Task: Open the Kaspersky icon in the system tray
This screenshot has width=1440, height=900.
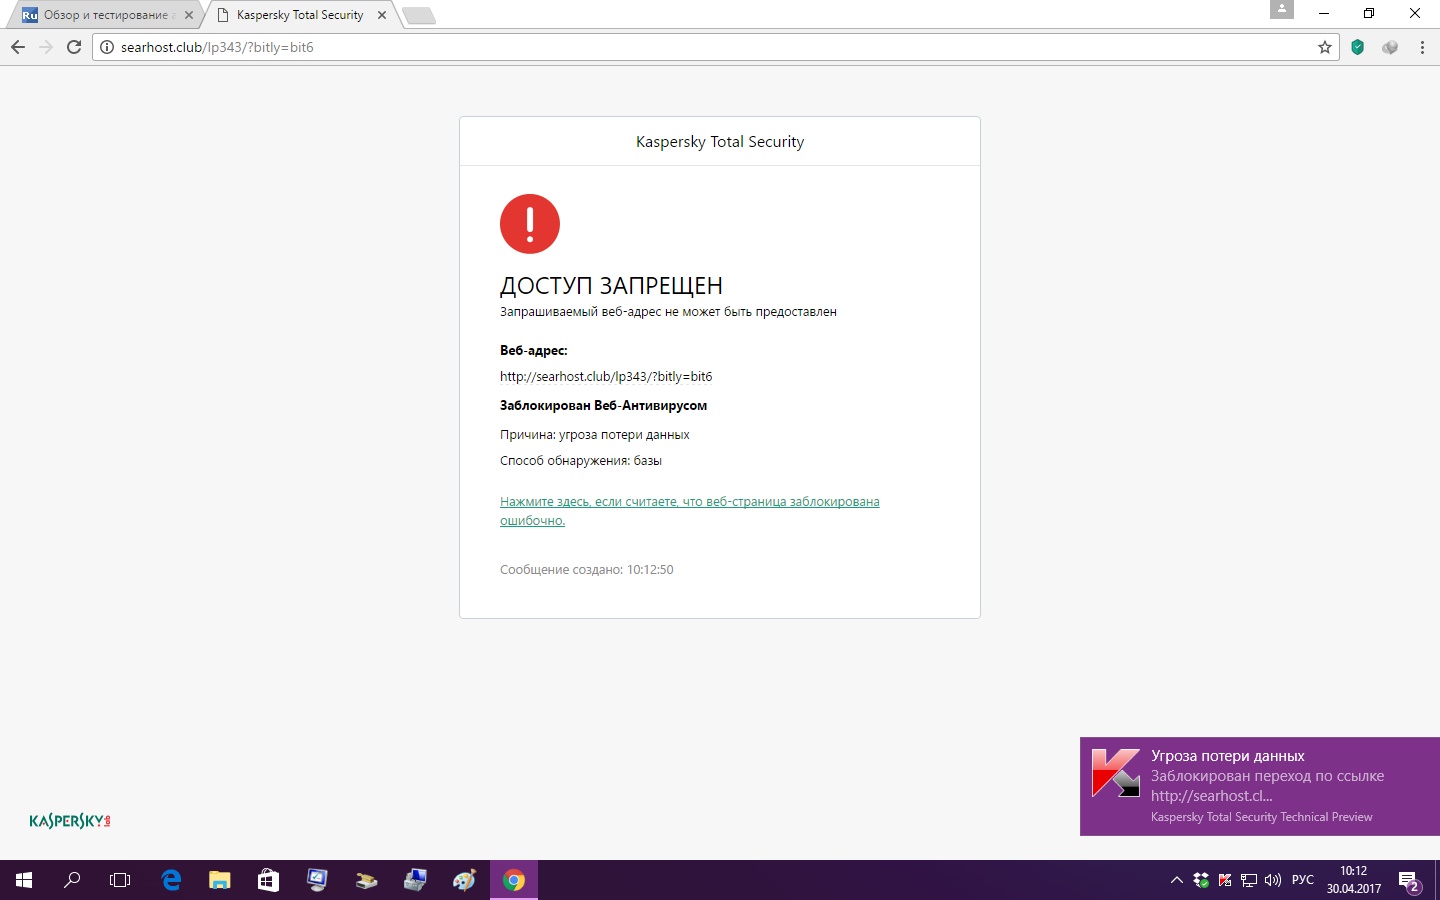Action: 1225,880
